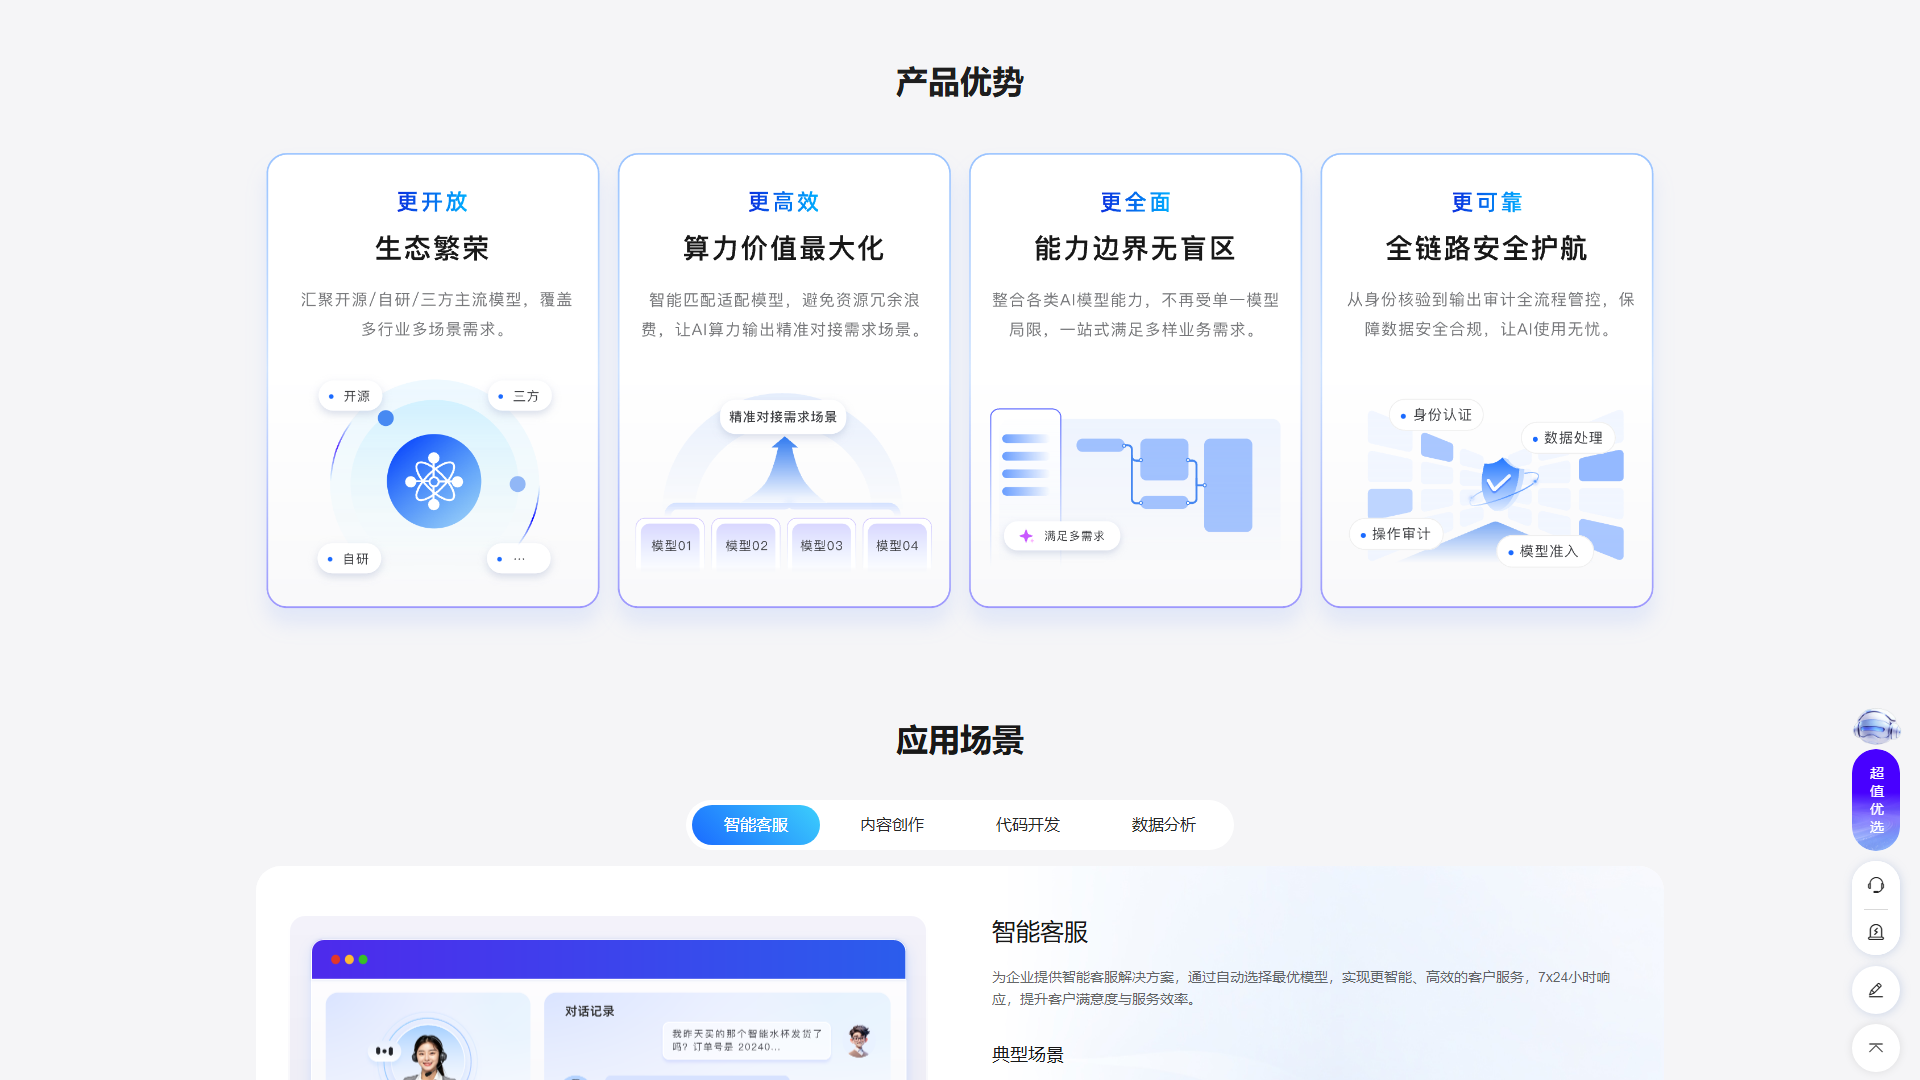
Task: Click the 自研 tag bubble
Action: pyautogui.click(x=349, y=559)
